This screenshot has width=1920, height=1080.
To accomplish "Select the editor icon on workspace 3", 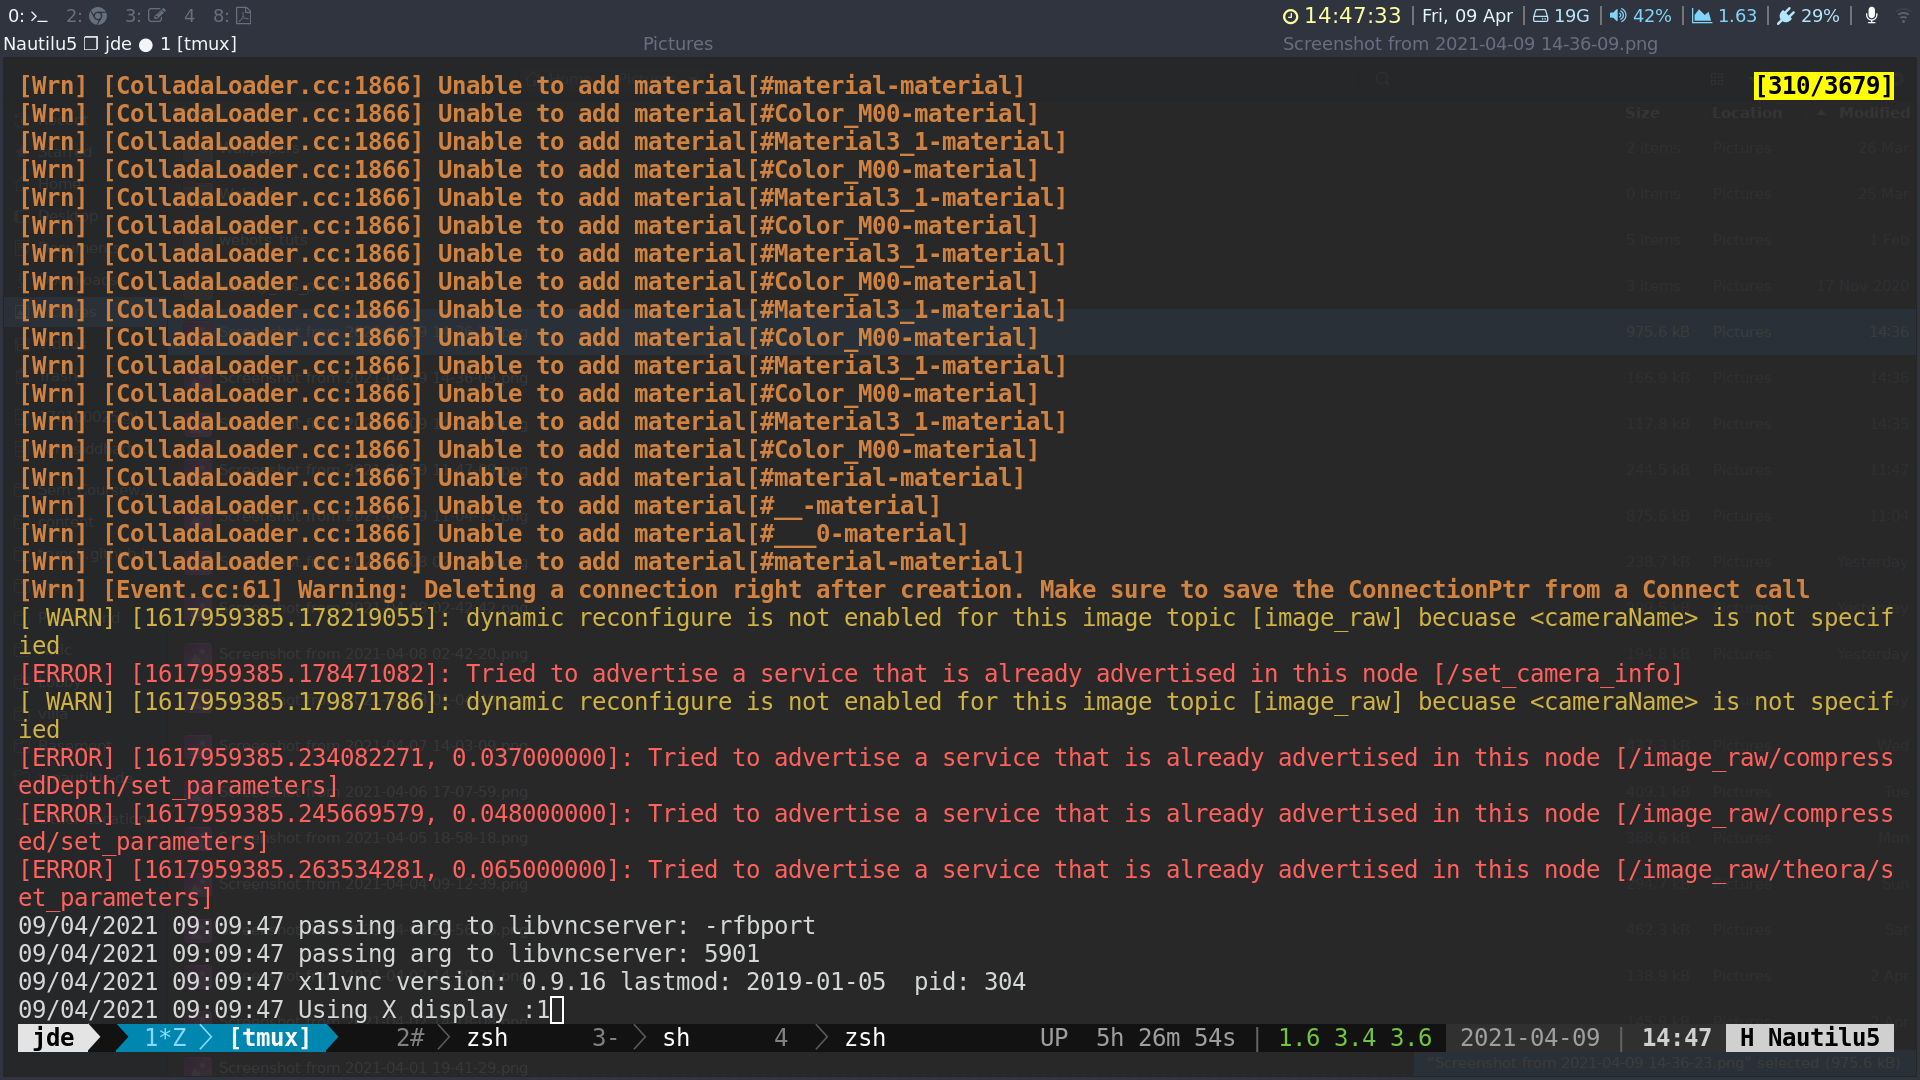I will [x=156, y=16].
